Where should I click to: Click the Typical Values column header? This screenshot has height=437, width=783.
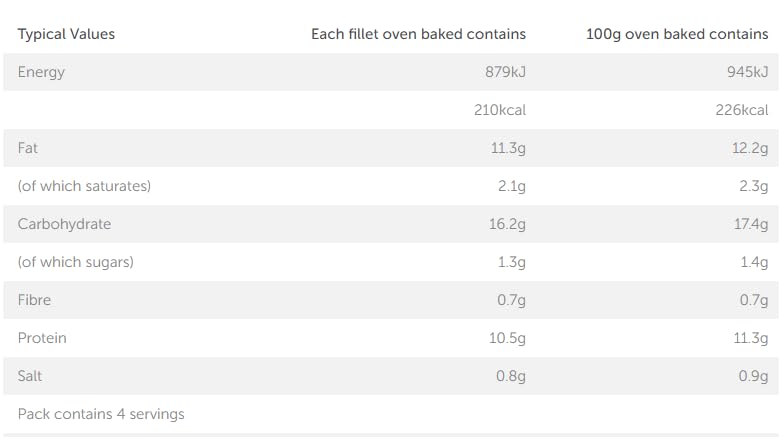66,34
